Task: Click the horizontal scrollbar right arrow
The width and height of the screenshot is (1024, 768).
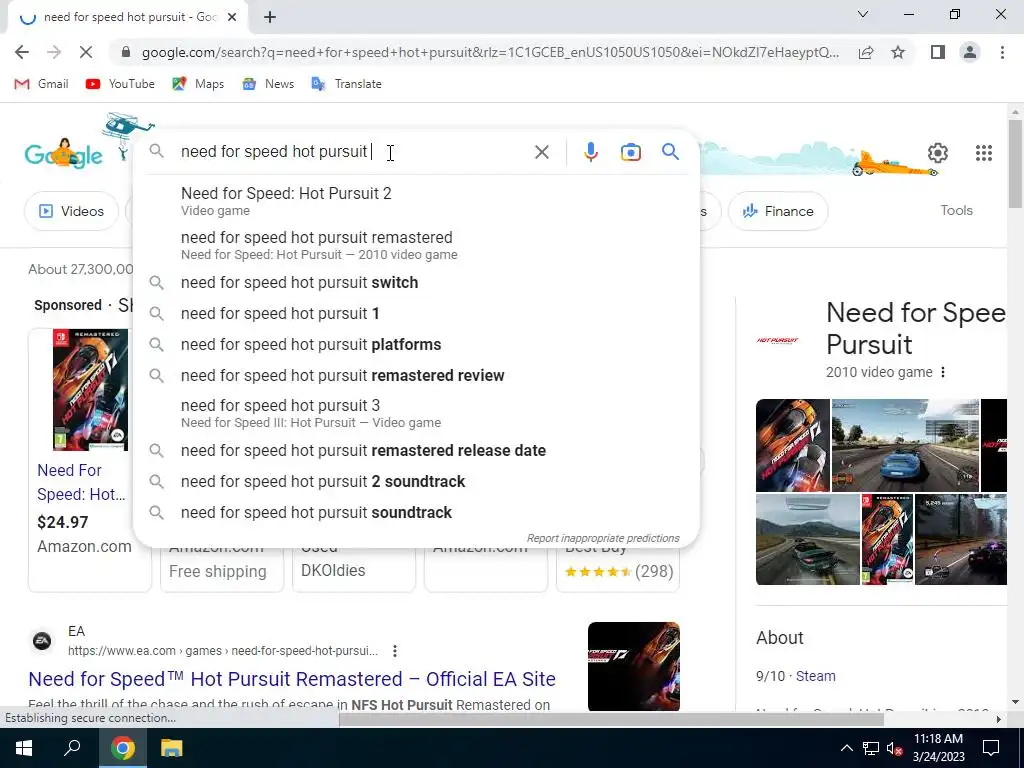Action: point(998,719)
